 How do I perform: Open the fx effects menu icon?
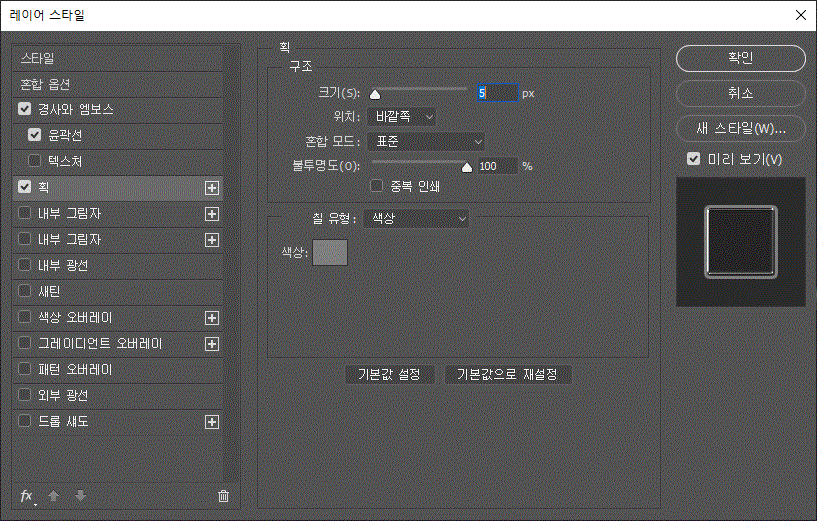(x=27, y=496)
